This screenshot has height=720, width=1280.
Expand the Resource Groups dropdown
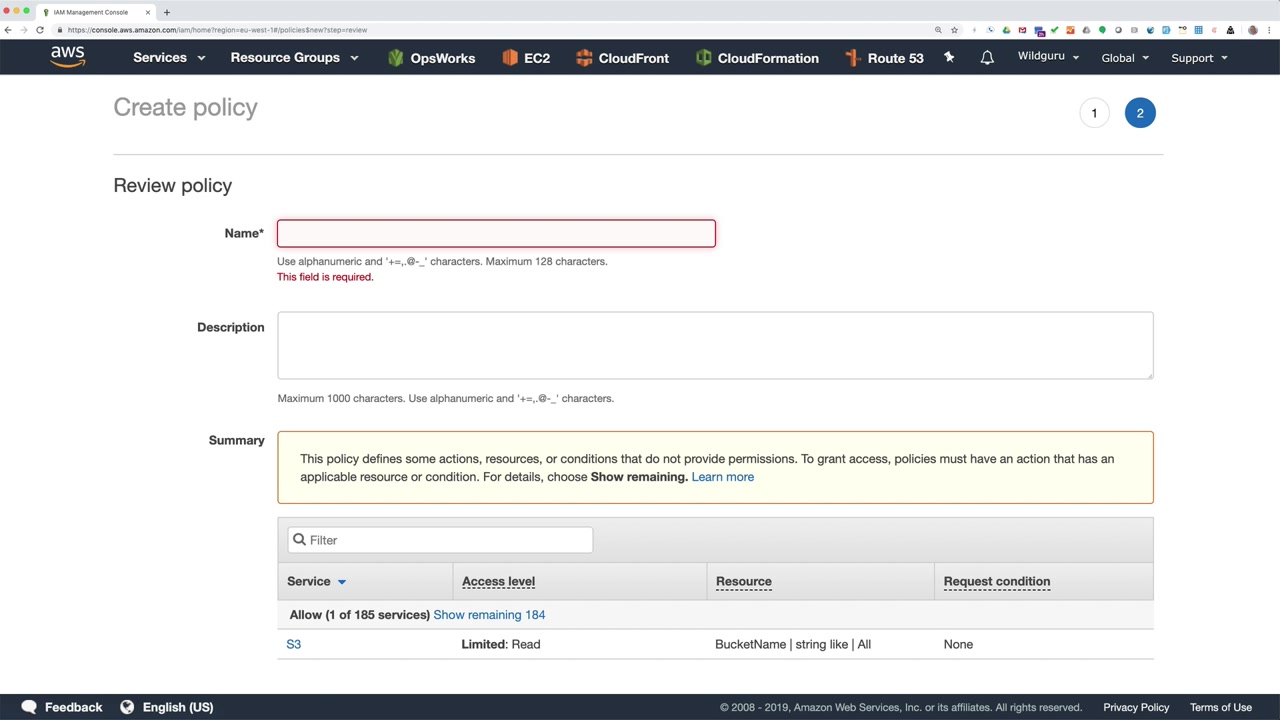coord(294,58)
